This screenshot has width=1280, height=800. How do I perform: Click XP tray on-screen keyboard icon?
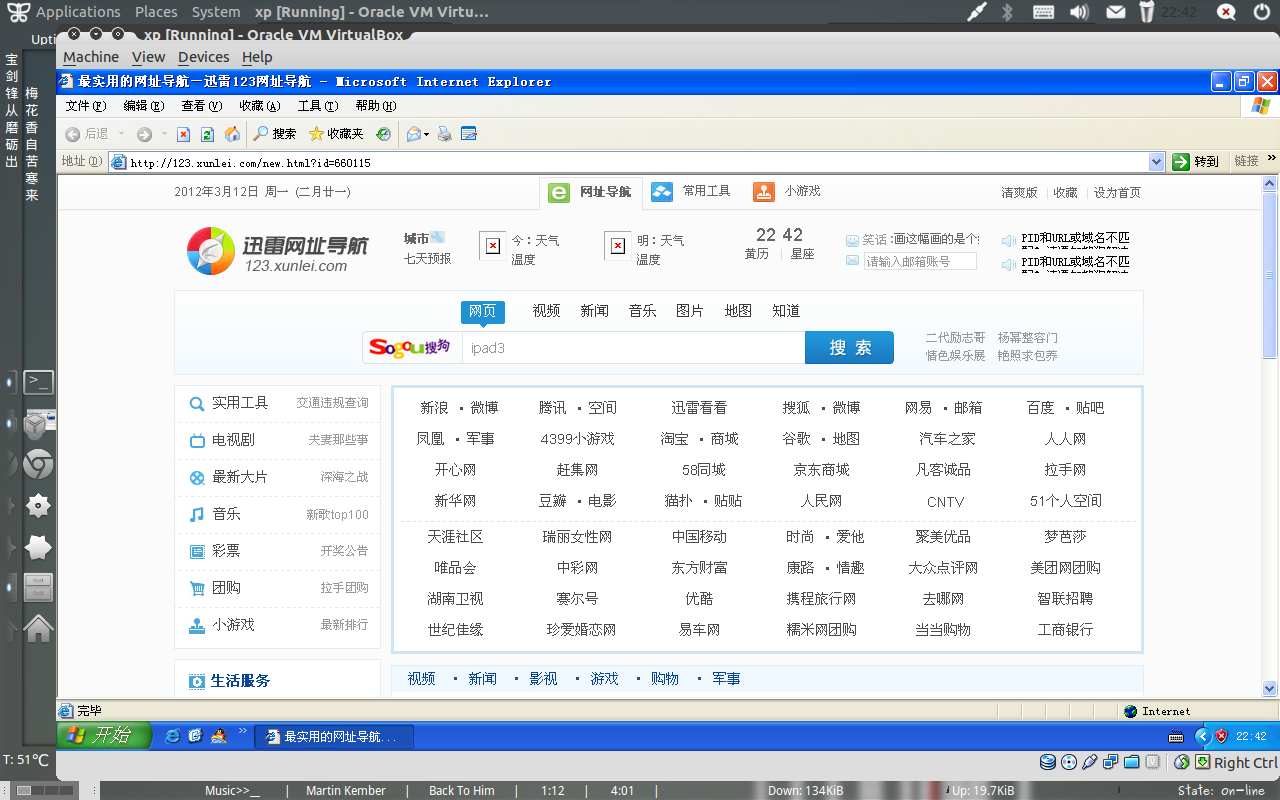coord(1177,737)
